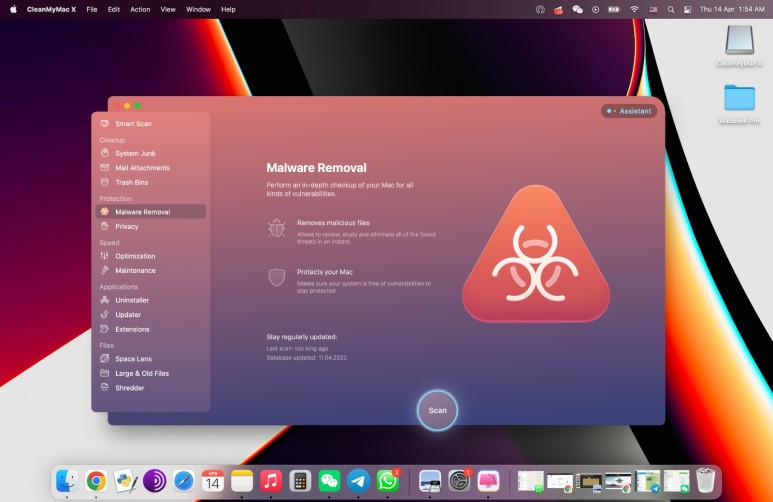Select Large & Old Files module
The image size is (773, 502).
click(x=142, y=373)
